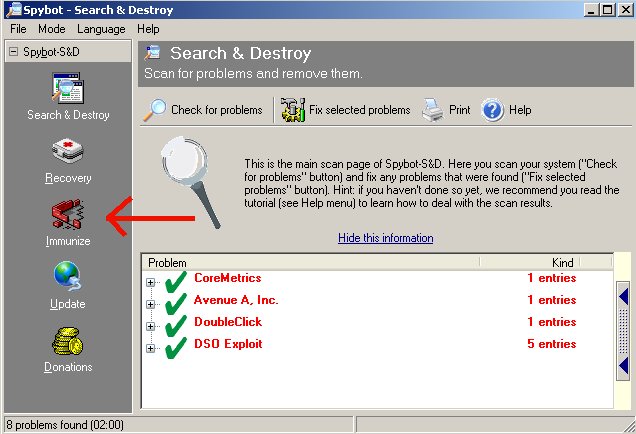Maximize the Spybot window

coord(608,10)
